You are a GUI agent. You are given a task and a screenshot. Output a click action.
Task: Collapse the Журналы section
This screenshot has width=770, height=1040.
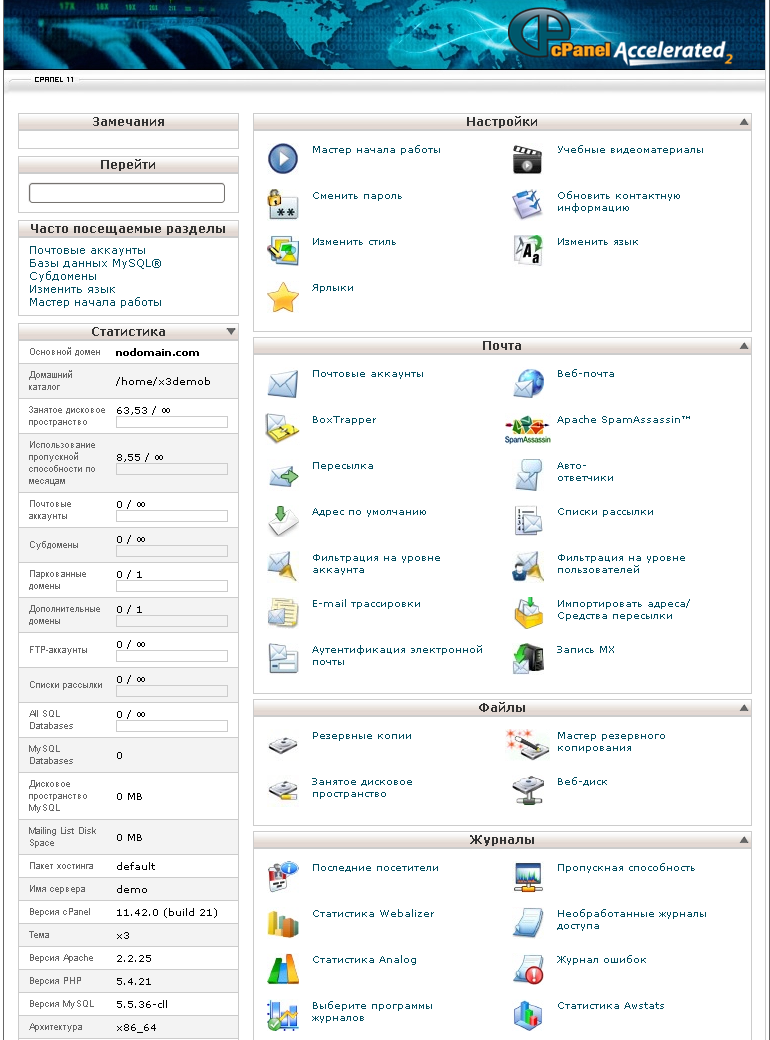[743, 840]
